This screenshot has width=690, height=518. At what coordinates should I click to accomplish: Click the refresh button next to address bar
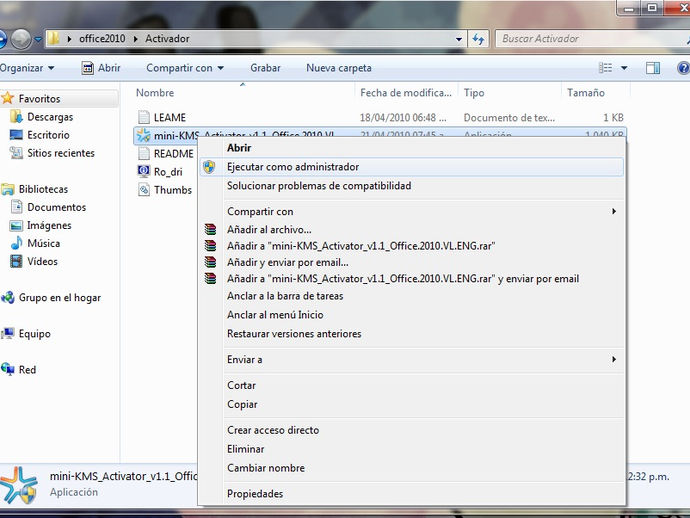point(478,39)
